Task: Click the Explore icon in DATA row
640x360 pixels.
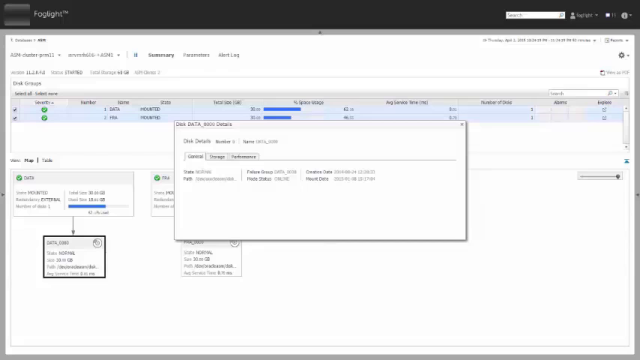Action: pyautogui.click(x=604, y=109)
